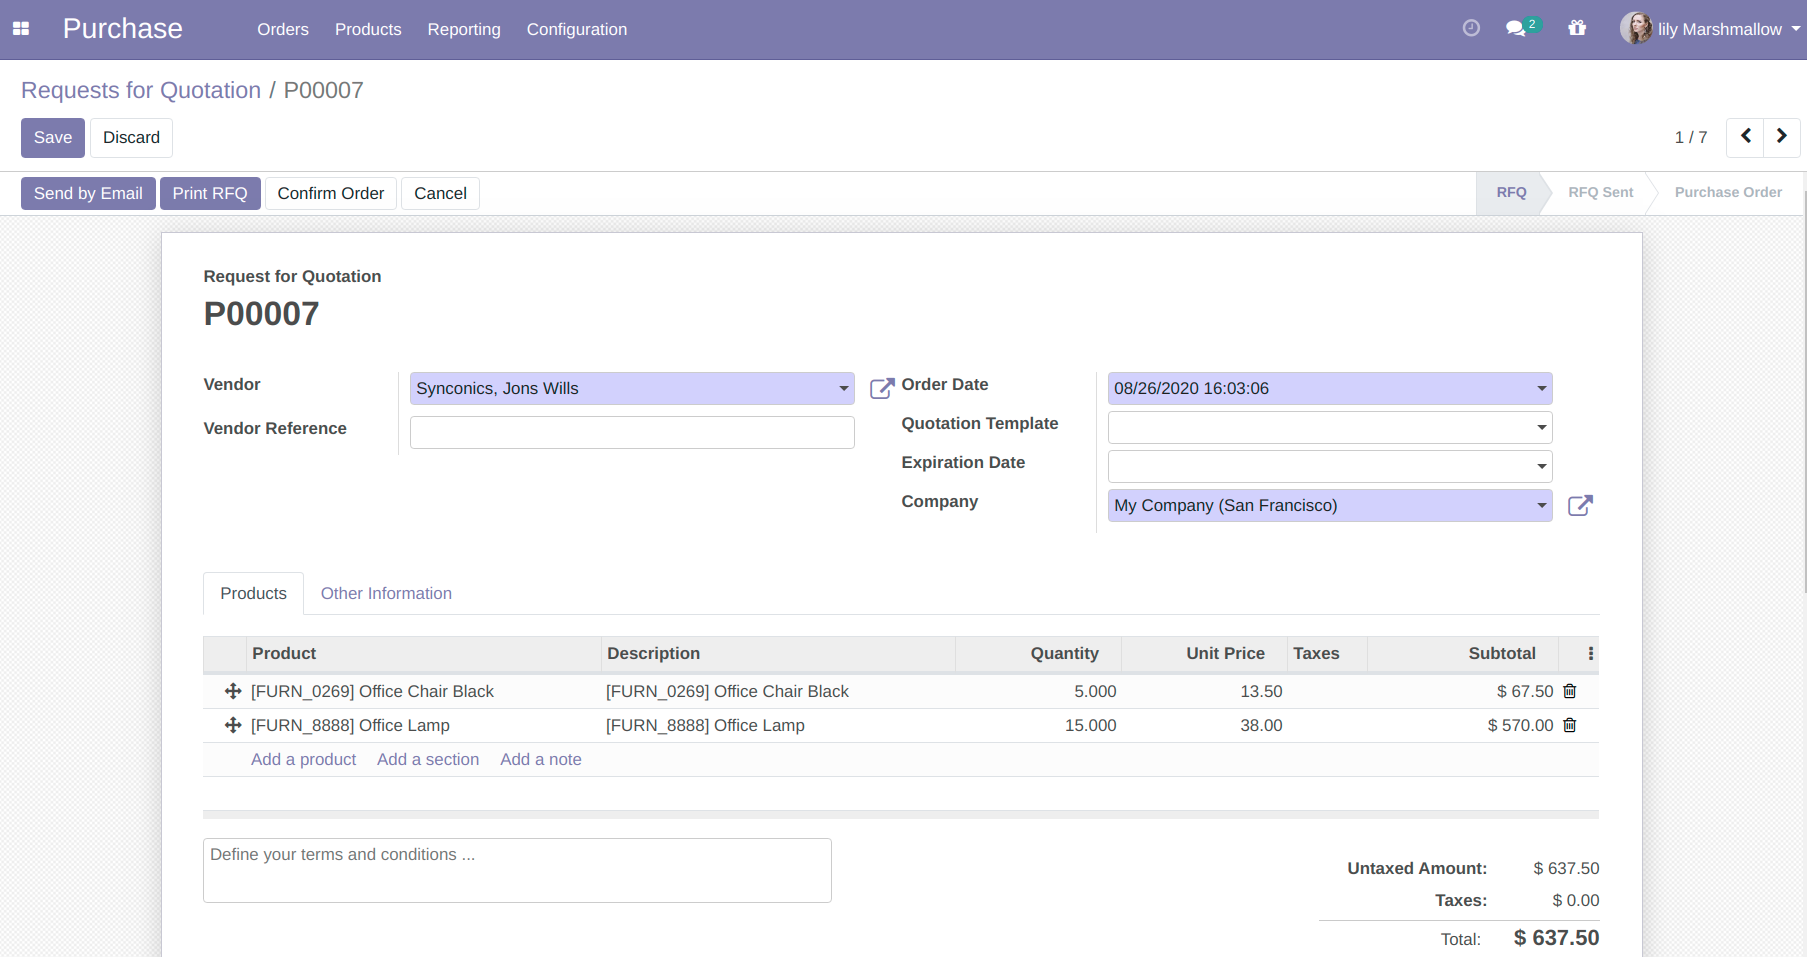
Task: Go to the next record arrow
Action: pos(1781,137)
